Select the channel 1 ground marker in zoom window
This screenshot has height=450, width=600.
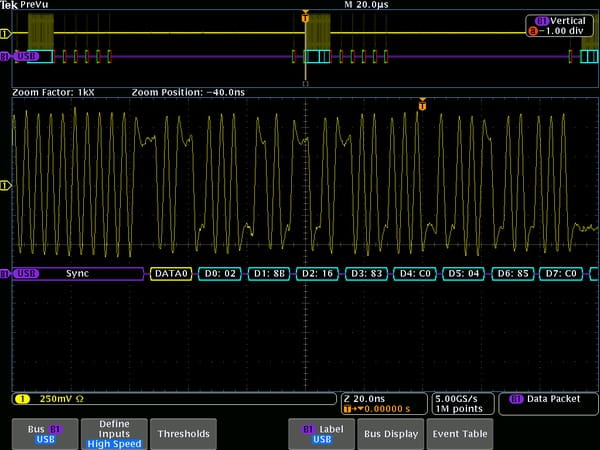coord(5,185)
